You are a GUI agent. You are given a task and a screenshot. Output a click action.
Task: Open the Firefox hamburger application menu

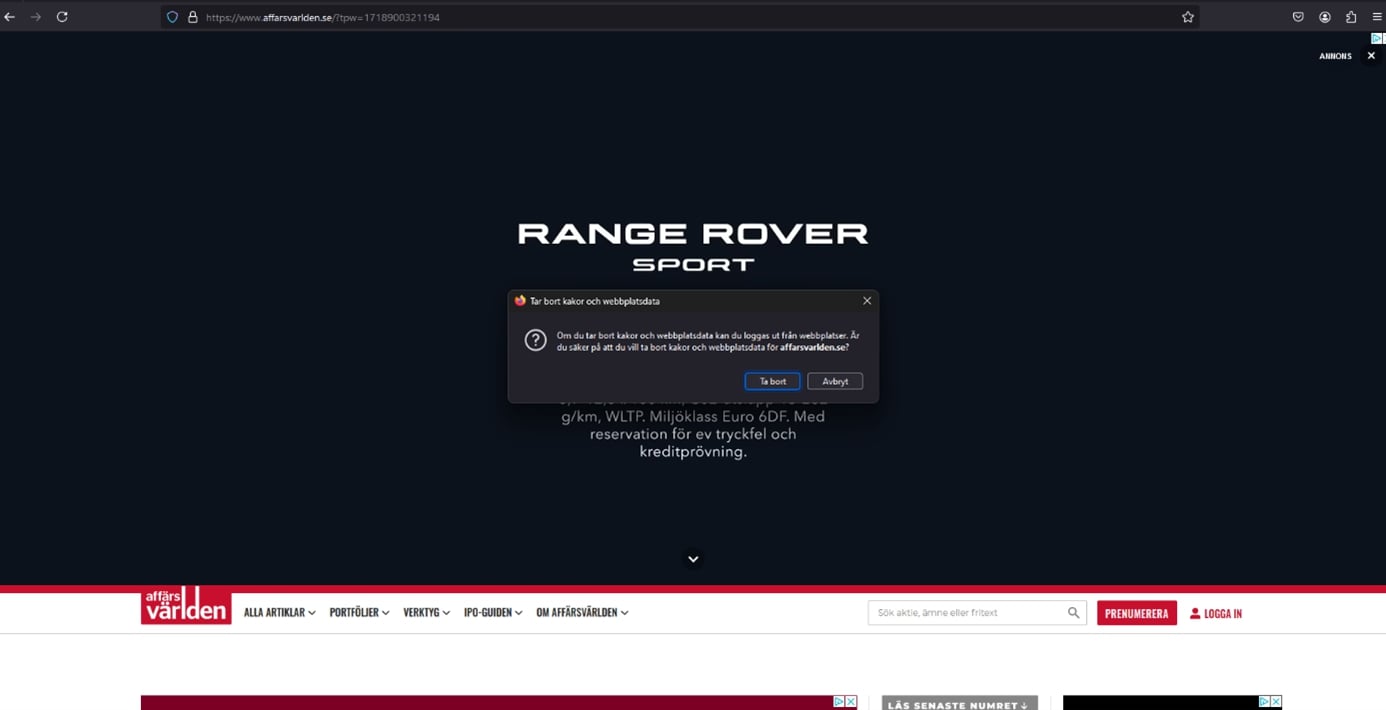coord(1377,17)
